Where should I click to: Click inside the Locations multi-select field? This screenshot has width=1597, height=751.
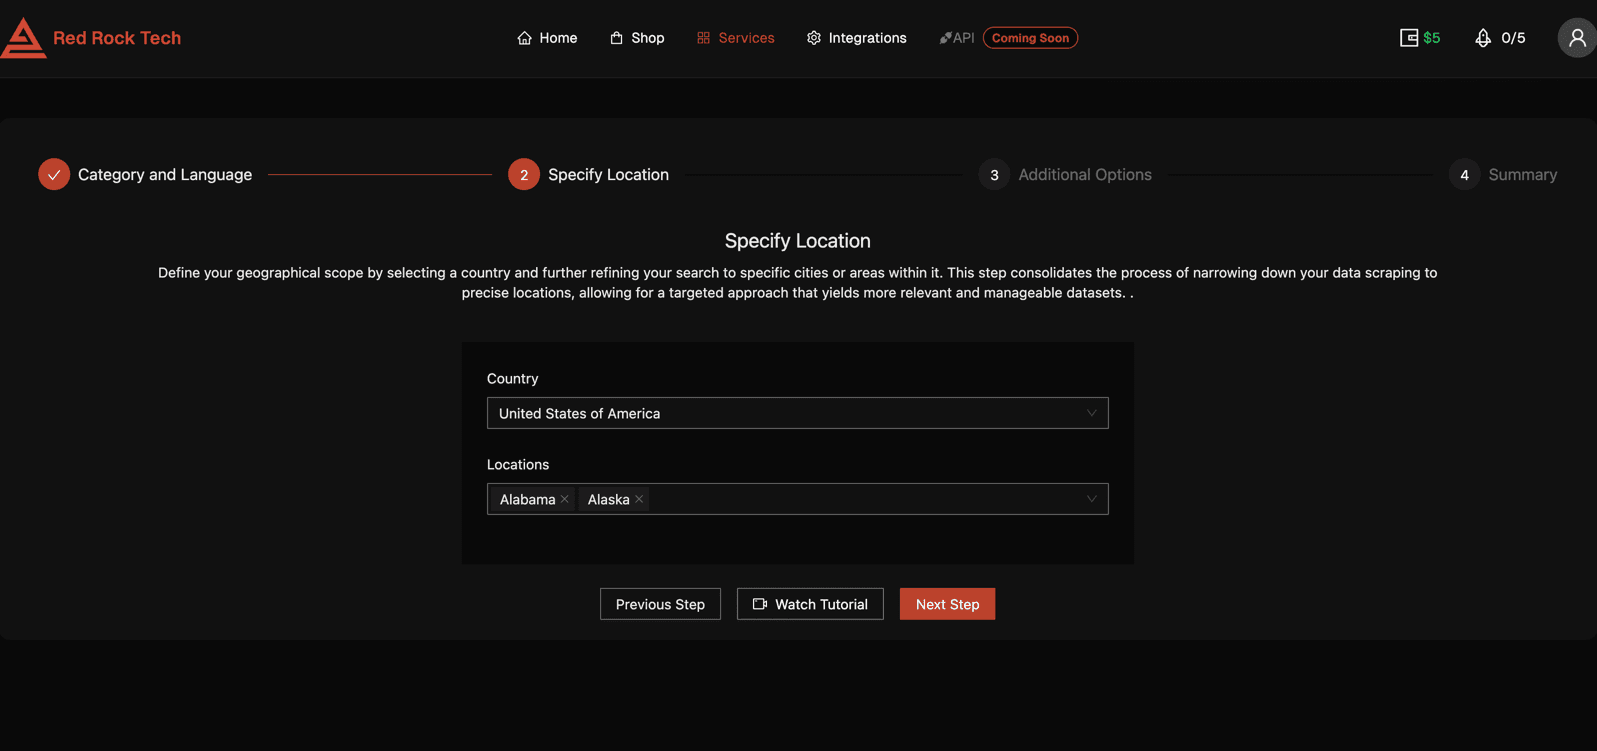click(x=797, y=499)
